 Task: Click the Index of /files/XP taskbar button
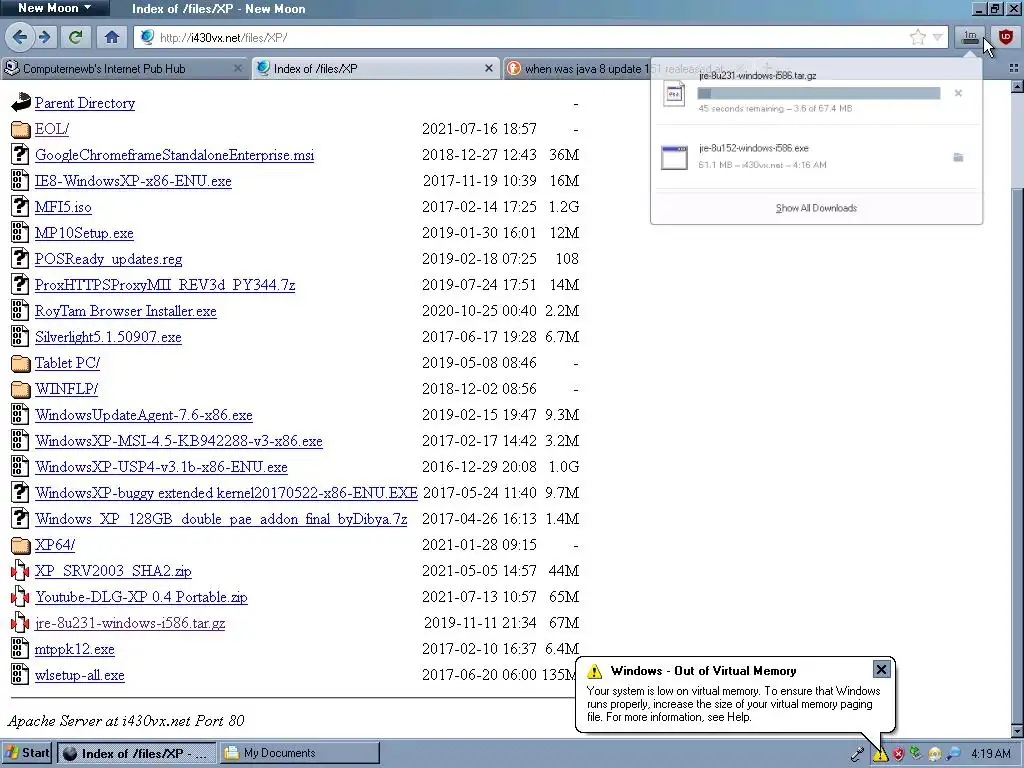point(137,753)
